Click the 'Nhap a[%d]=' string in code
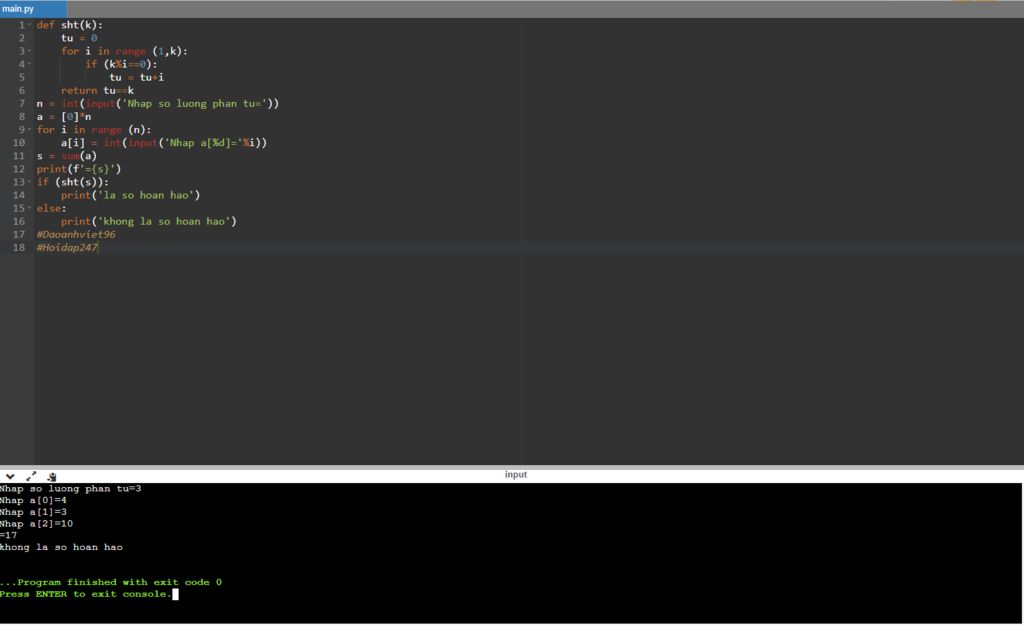The width and height of the screenshot is (1024, 625). [204, 142]
